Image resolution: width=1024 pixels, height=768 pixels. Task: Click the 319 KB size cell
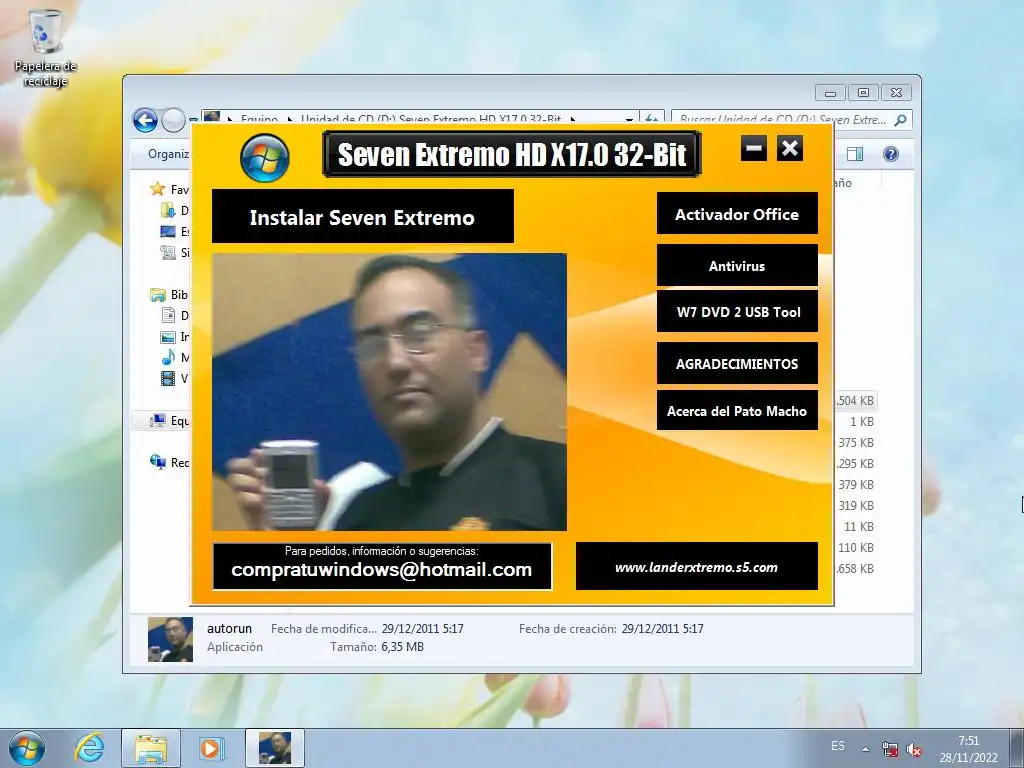[856, 505]
